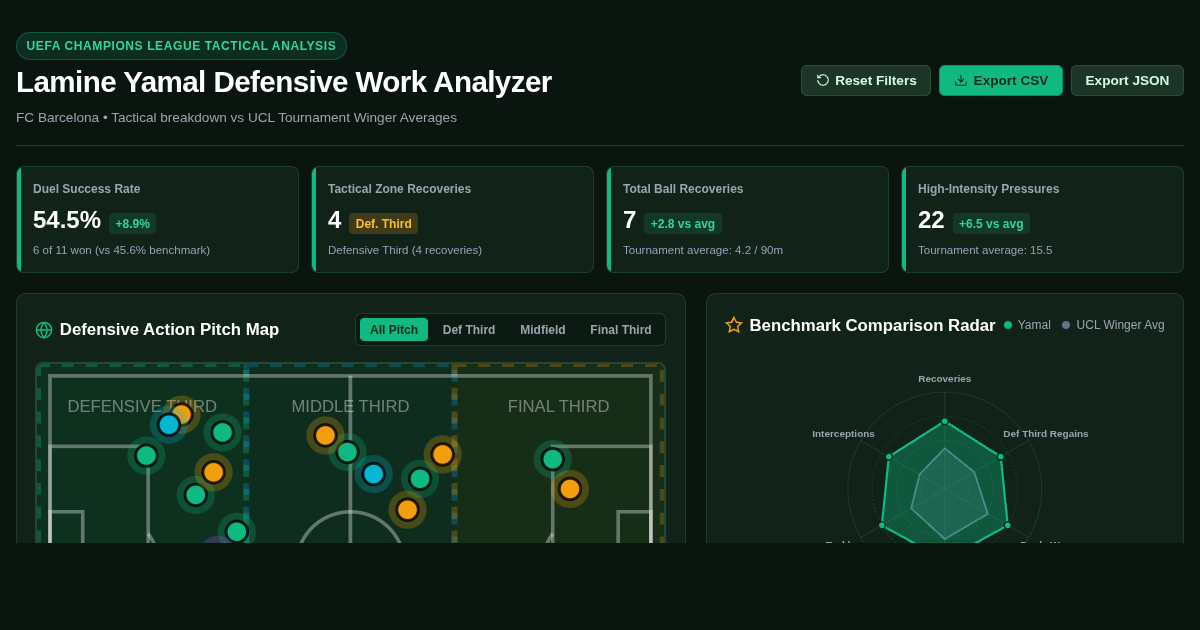This screenshot has width=1200, height=630.
Task: Click the +2.8 vs avg badge
Action: click(x=683, y=224)
